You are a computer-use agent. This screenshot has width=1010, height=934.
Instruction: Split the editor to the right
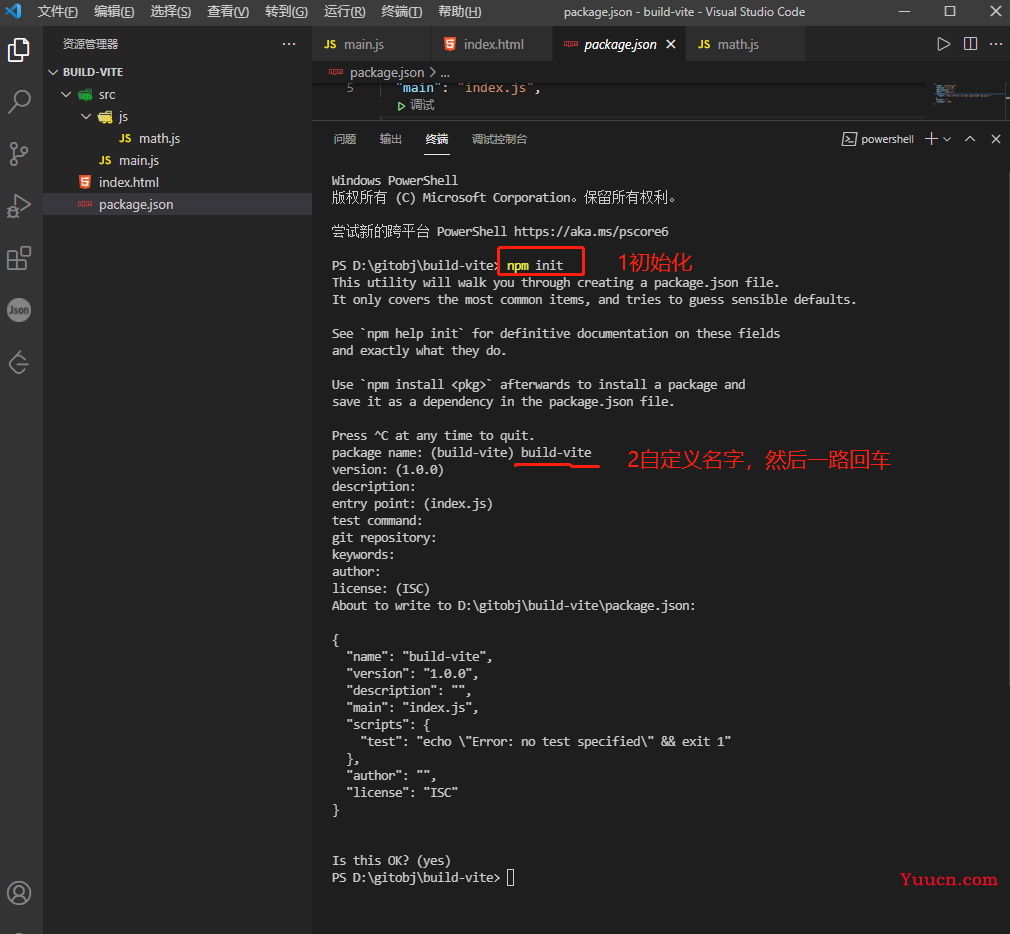tap(970, 44)
